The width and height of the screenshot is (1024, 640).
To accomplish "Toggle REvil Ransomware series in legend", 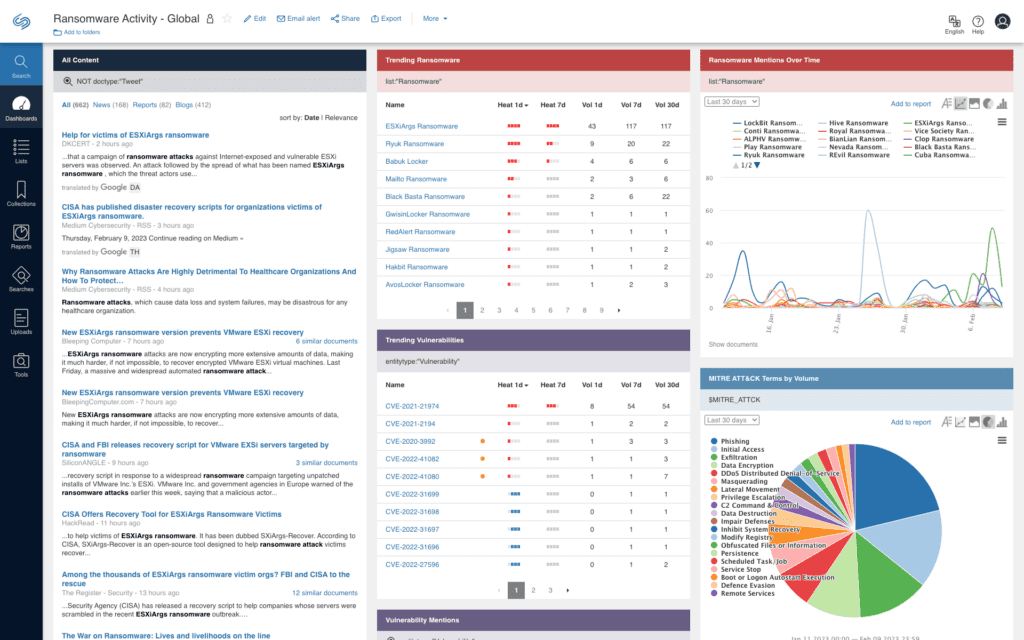I will pos(854,155).
